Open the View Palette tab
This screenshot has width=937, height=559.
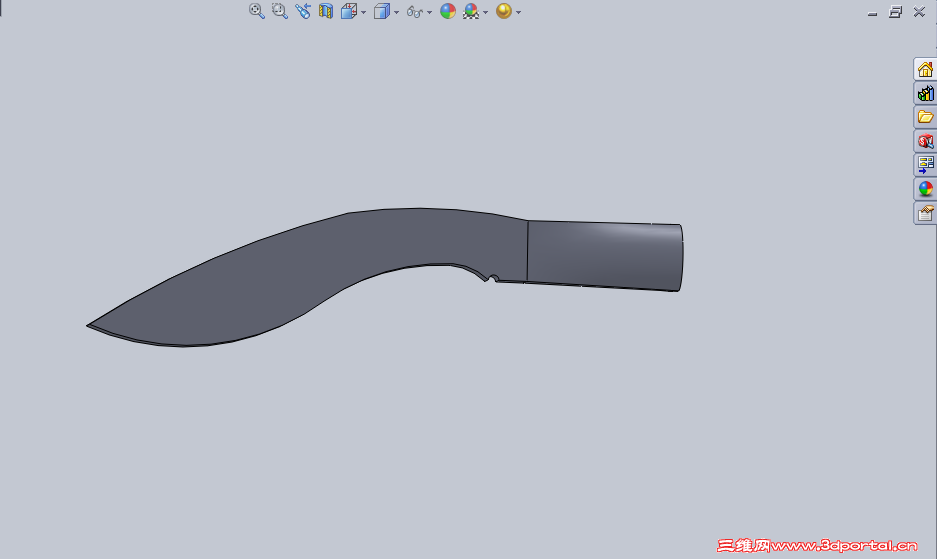click(x=925, y=165)
